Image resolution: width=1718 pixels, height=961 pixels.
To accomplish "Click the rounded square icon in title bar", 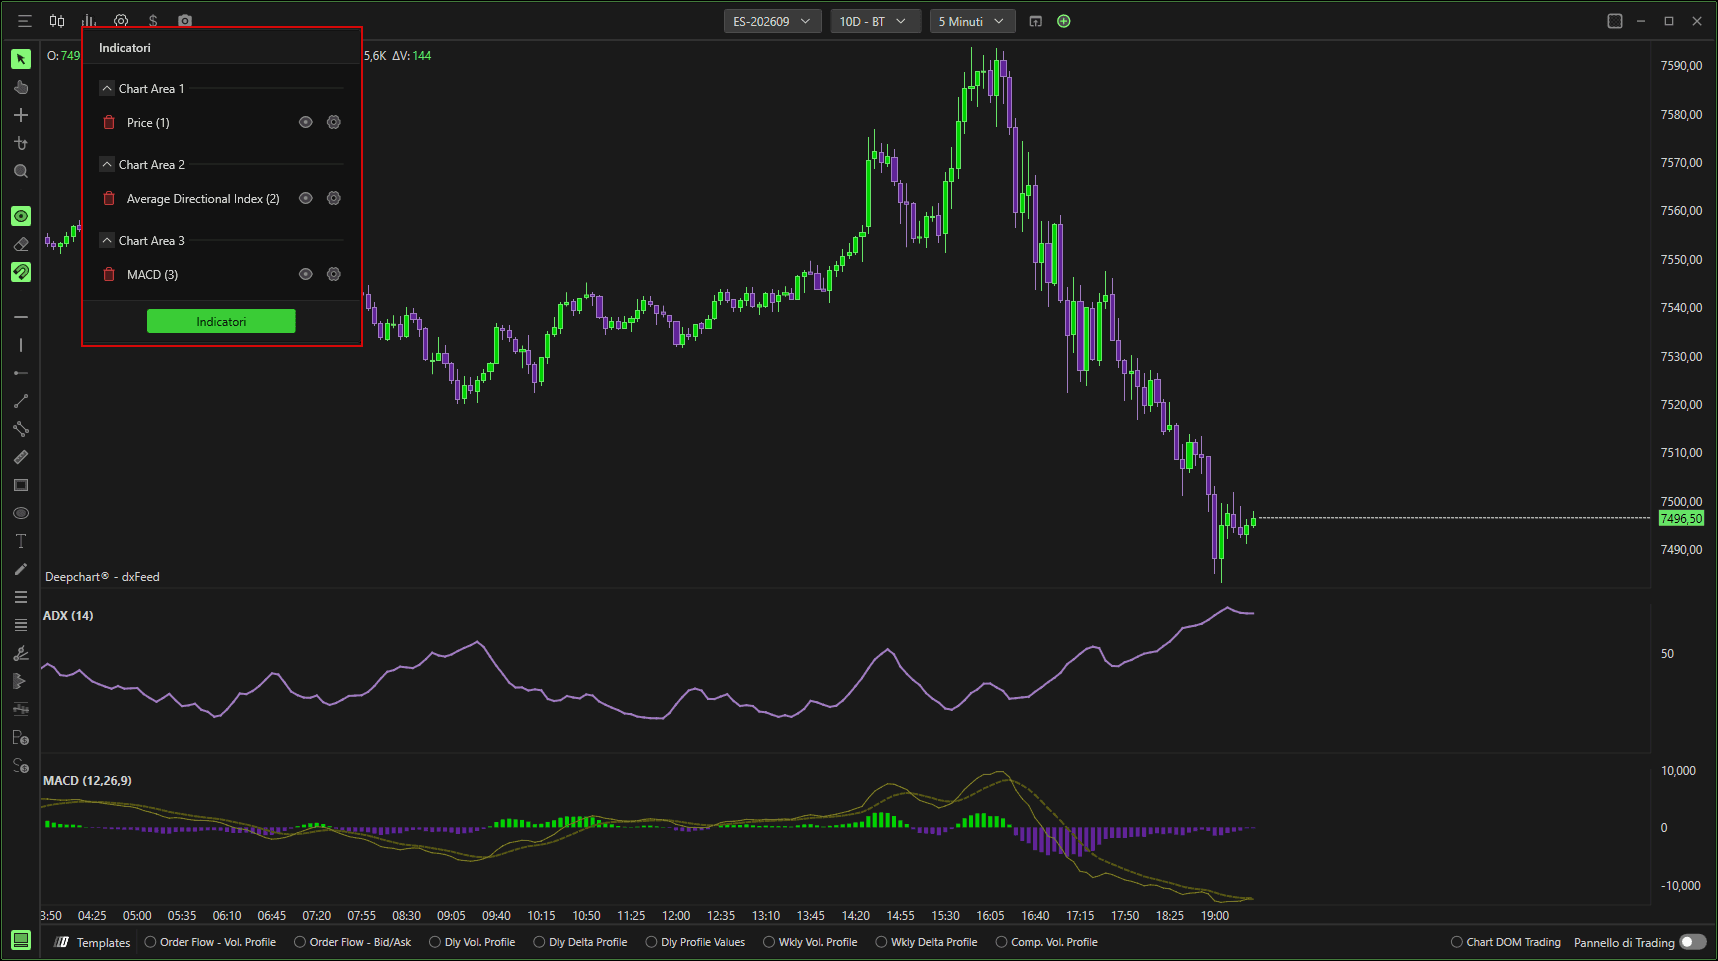I will coord(1615,21).
